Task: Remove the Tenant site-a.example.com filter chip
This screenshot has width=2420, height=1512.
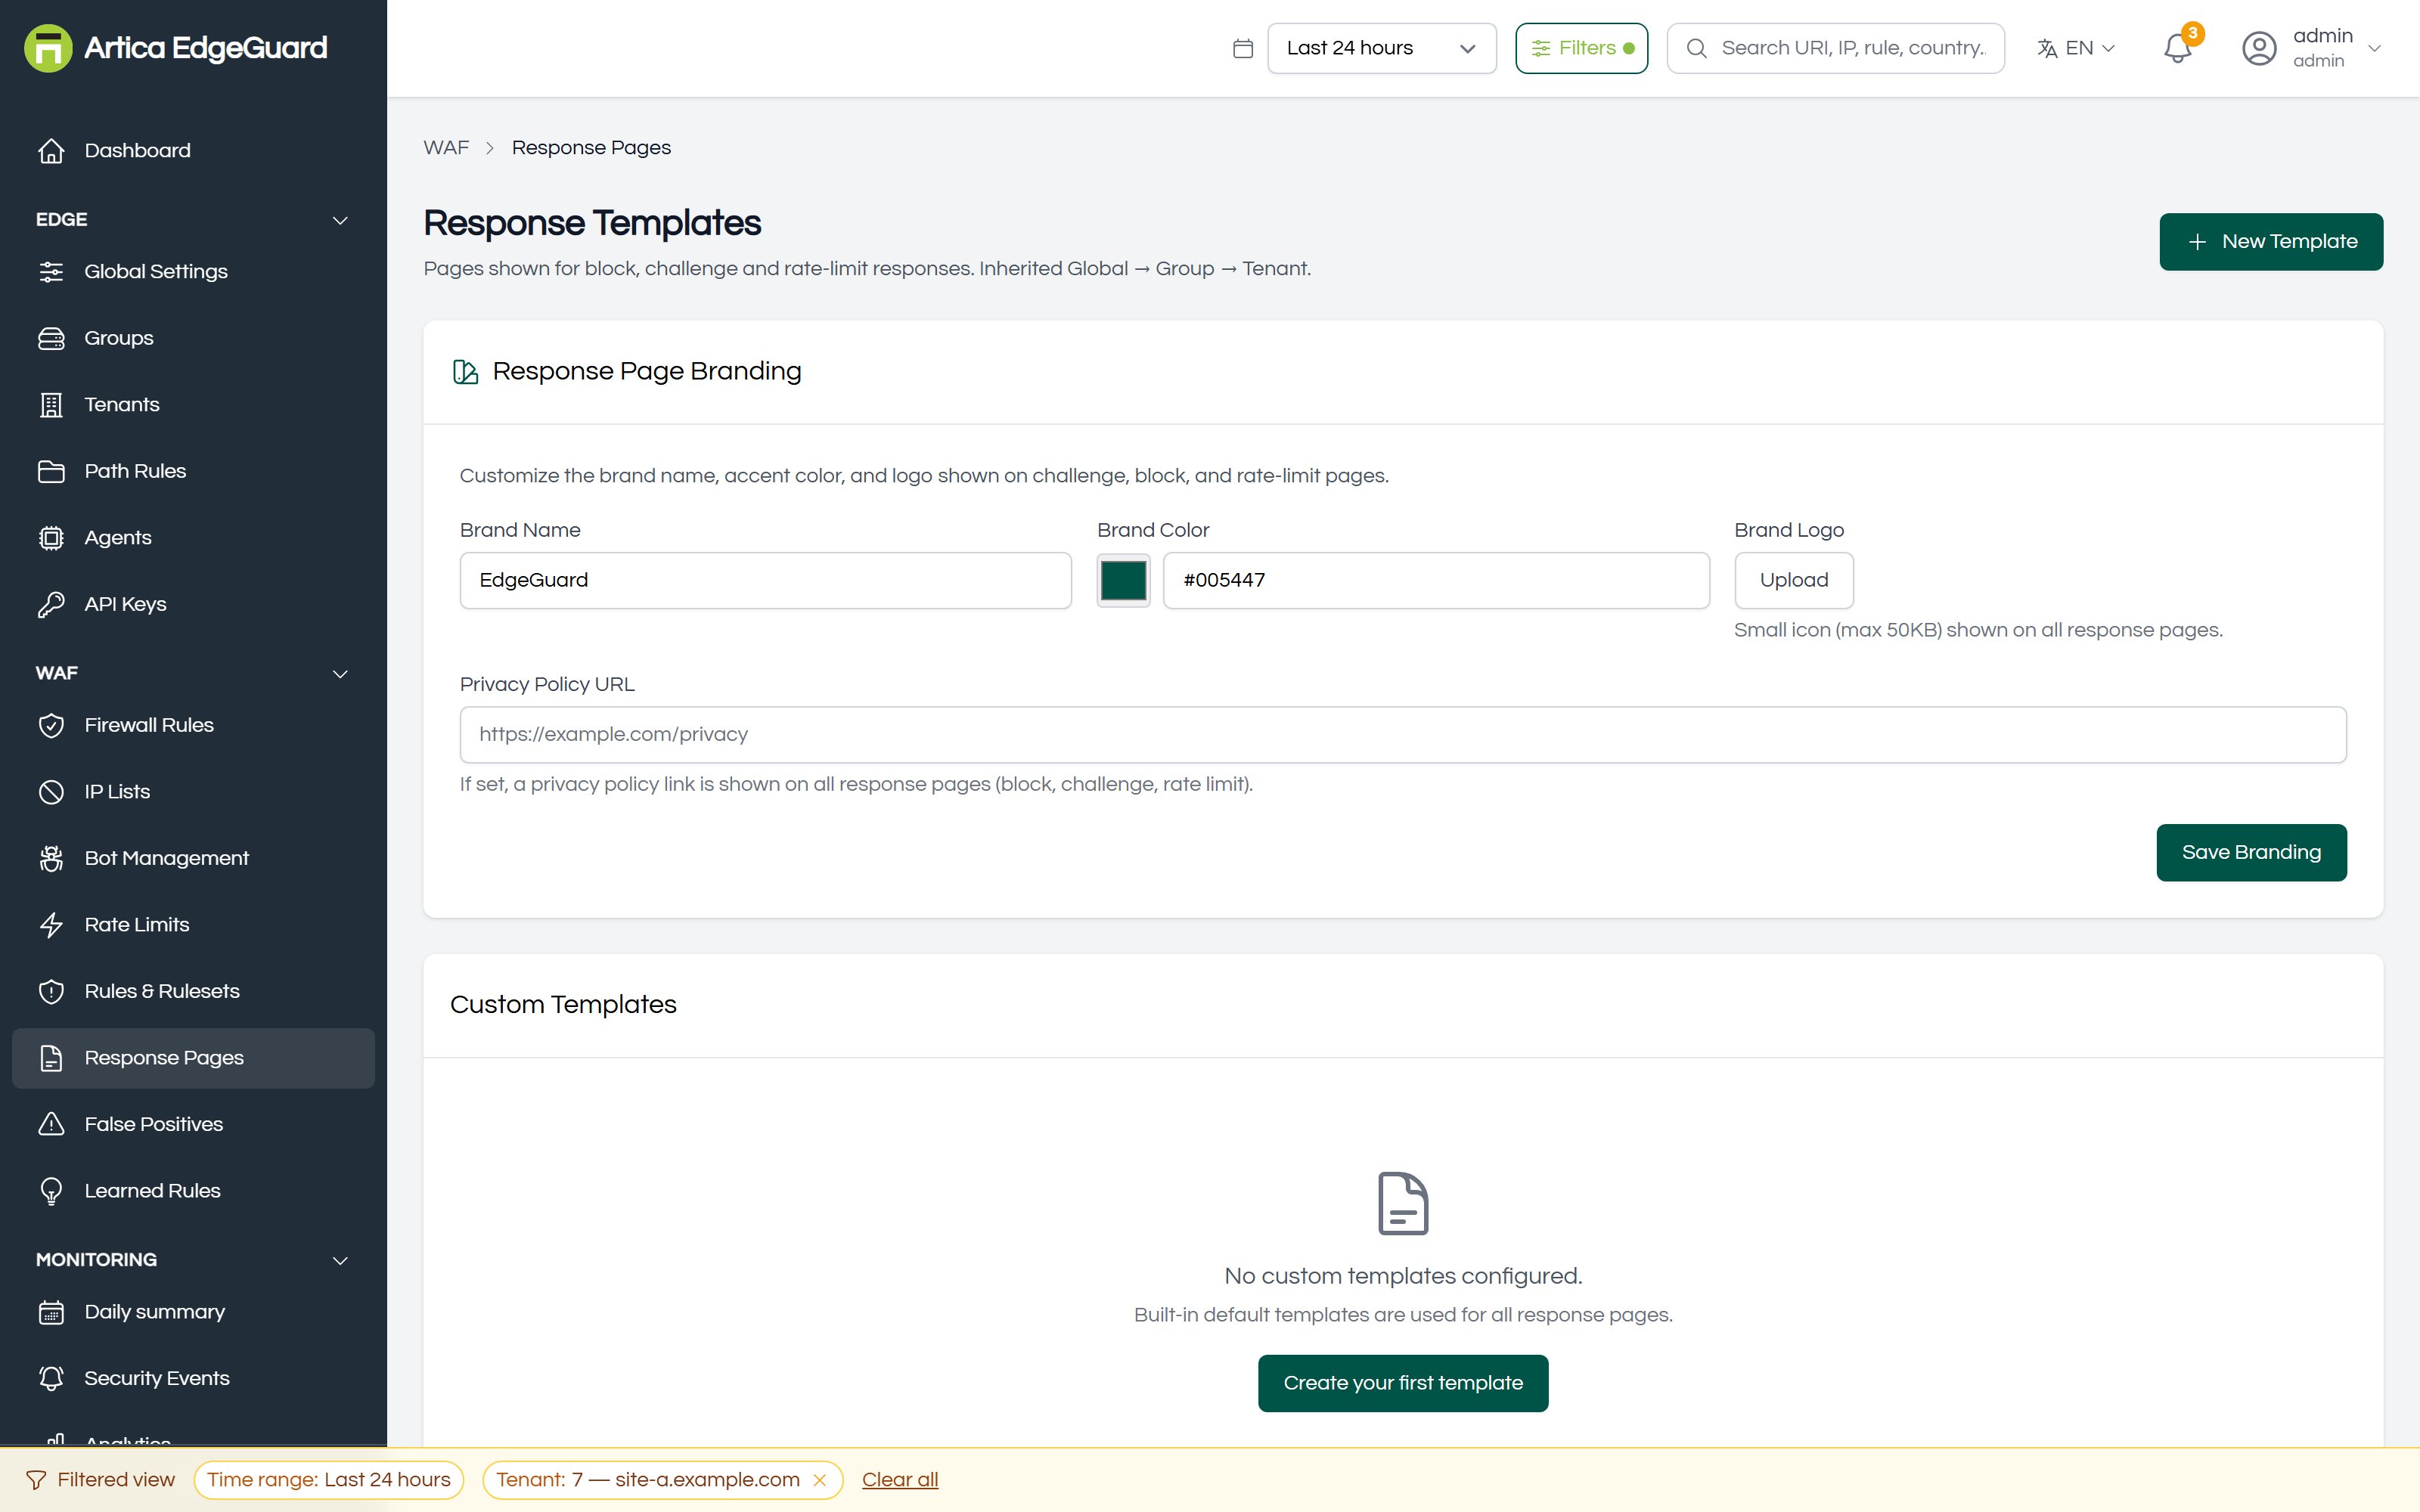Action: 820,1480
